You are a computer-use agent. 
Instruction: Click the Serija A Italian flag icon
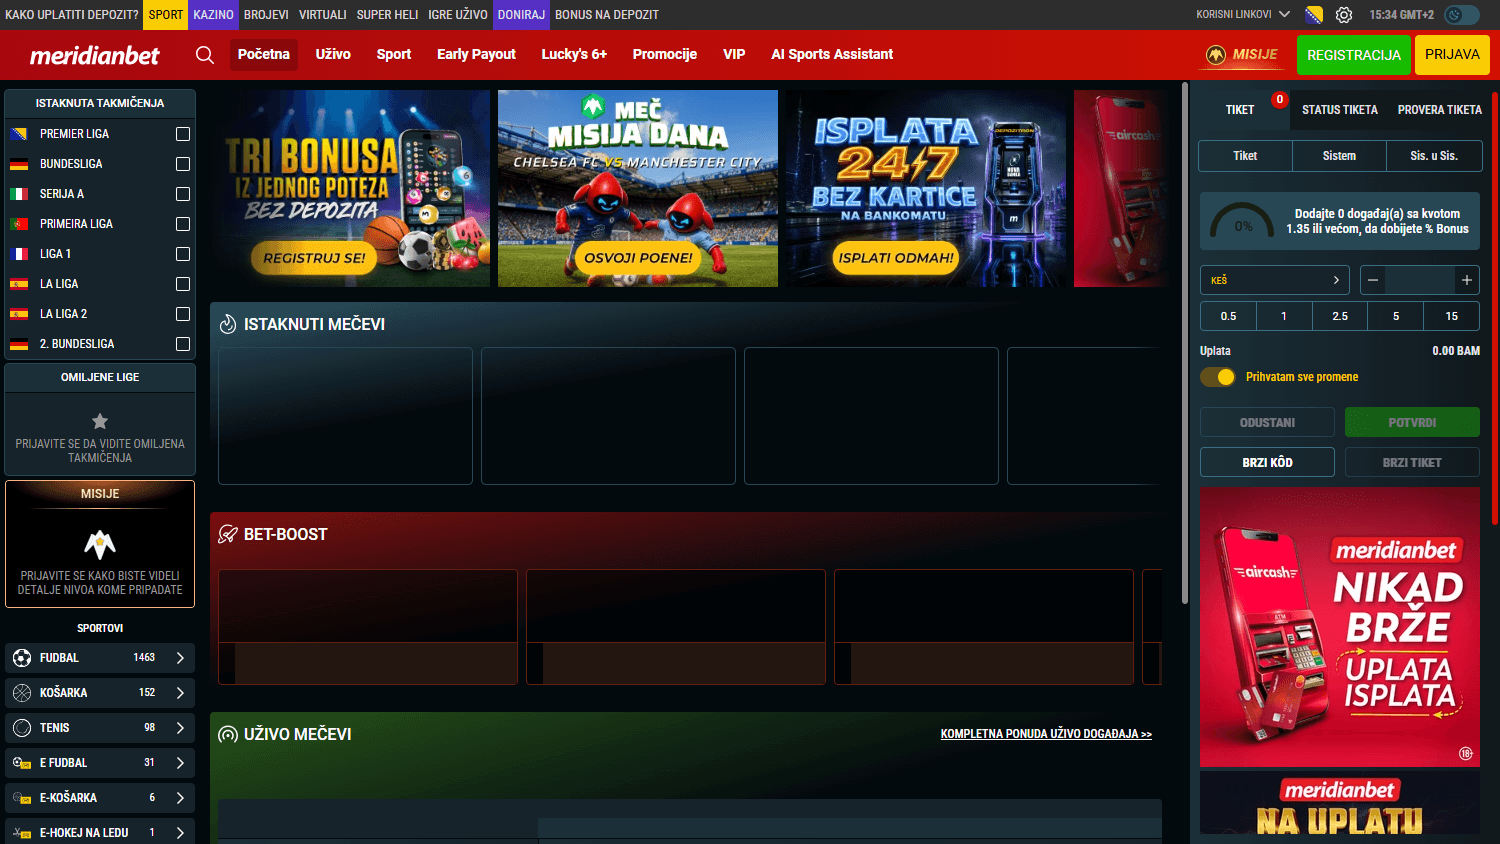pyautogui.click(x=19, y=194)
